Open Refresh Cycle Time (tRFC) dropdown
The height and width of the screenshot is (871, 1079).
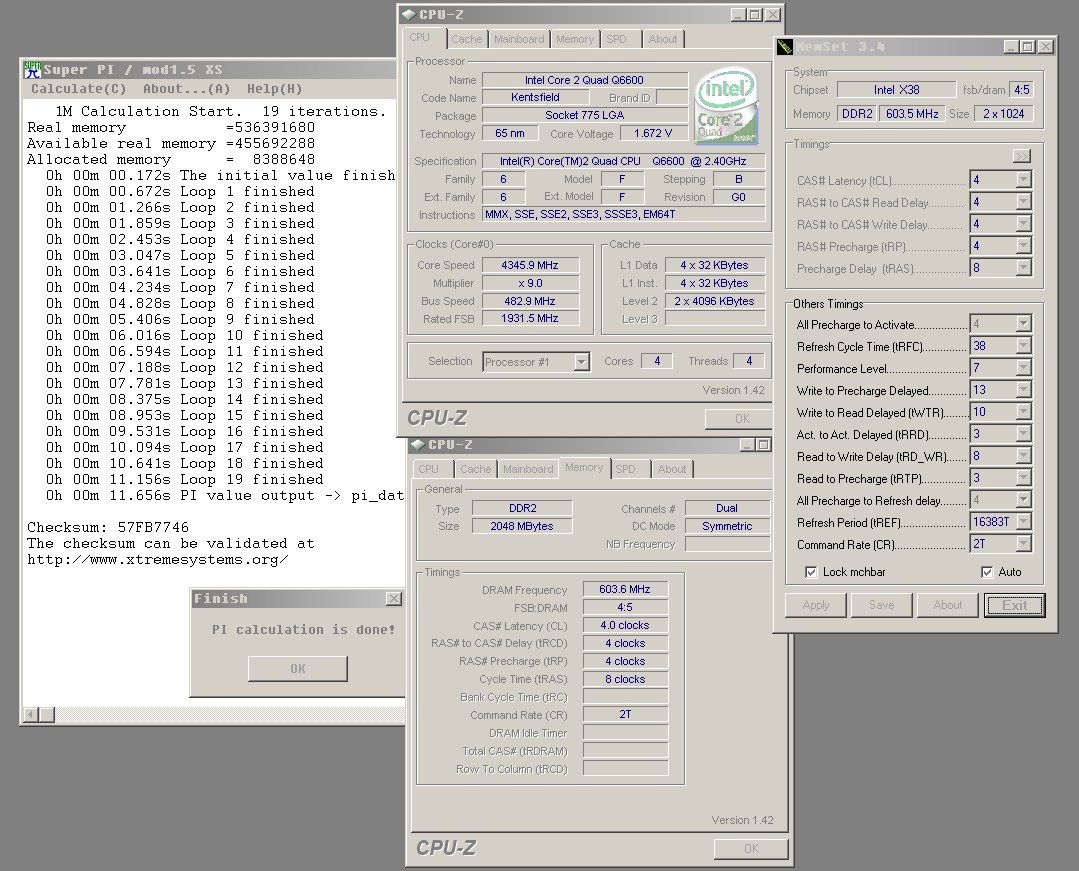pyautogui.click(x=1023, y=346)
